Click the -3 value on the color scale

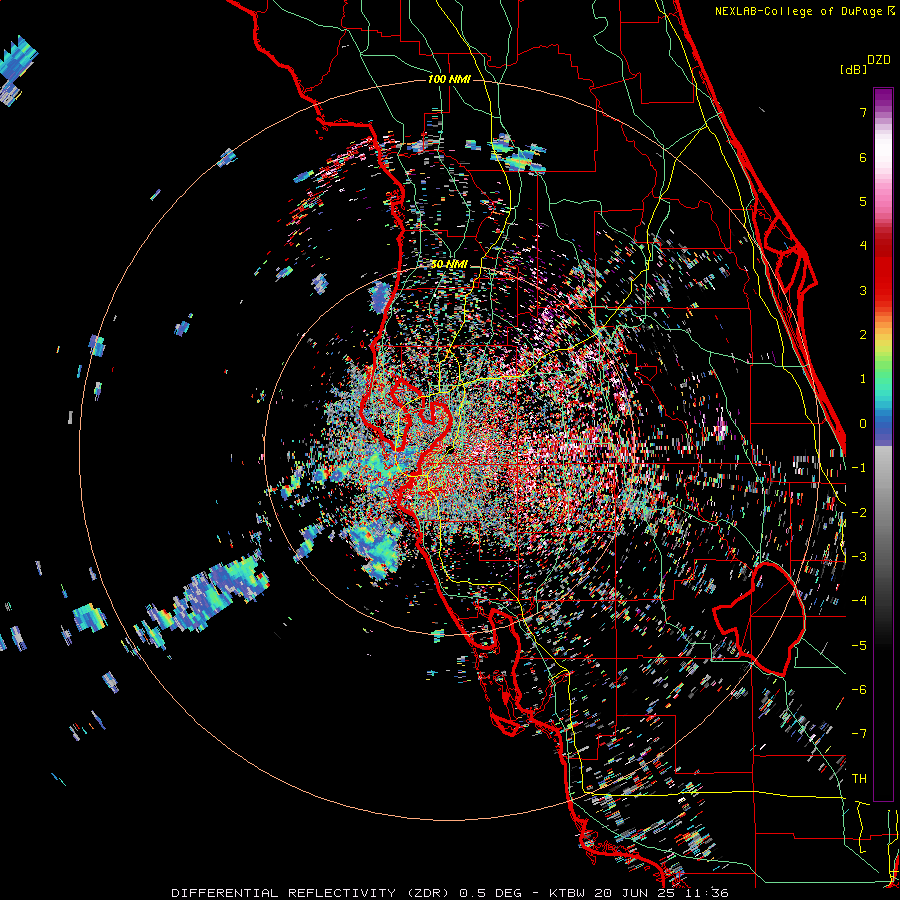[x=859, y=557]
